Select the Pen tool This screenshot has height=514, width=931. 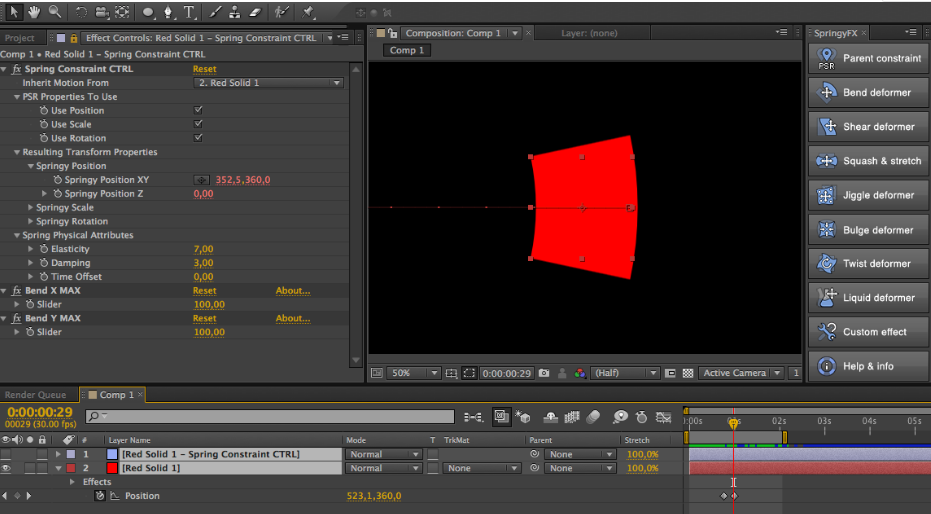169,12
